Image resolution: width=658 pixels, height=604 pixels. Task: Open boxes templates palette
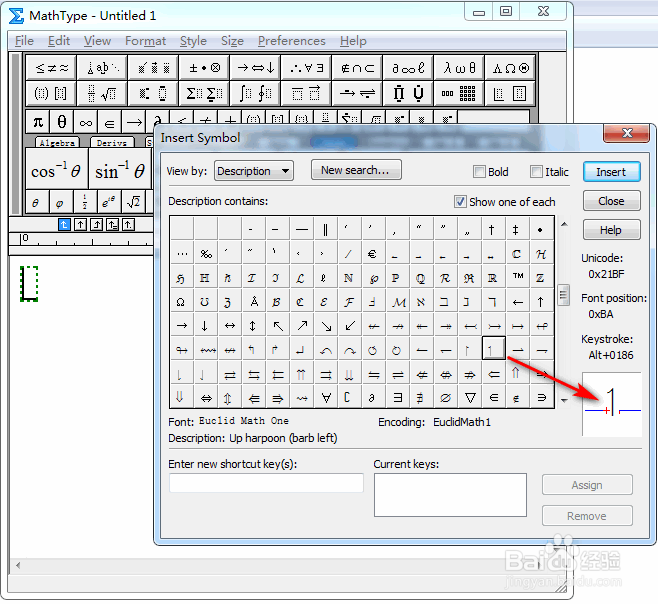pos(510,93)
